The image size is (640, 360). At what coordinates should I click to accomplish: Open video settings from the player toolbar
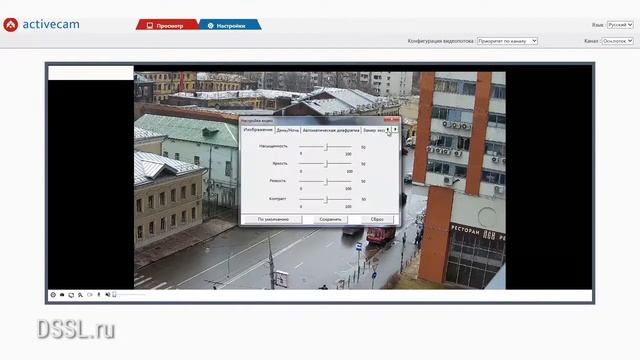coord(53,295)
